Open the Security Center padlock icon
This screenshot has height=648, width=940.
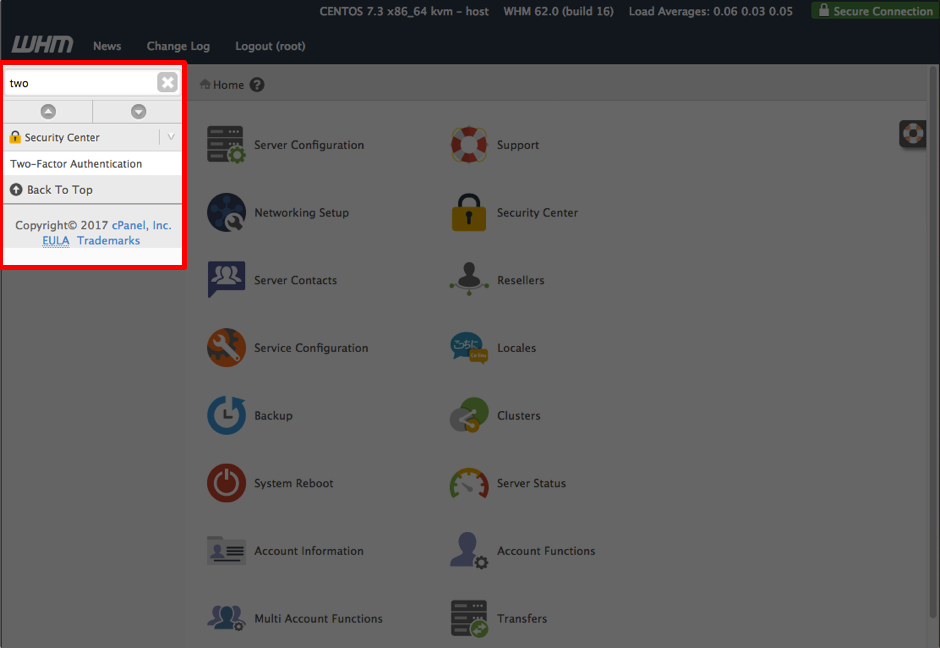click(469, 213)
